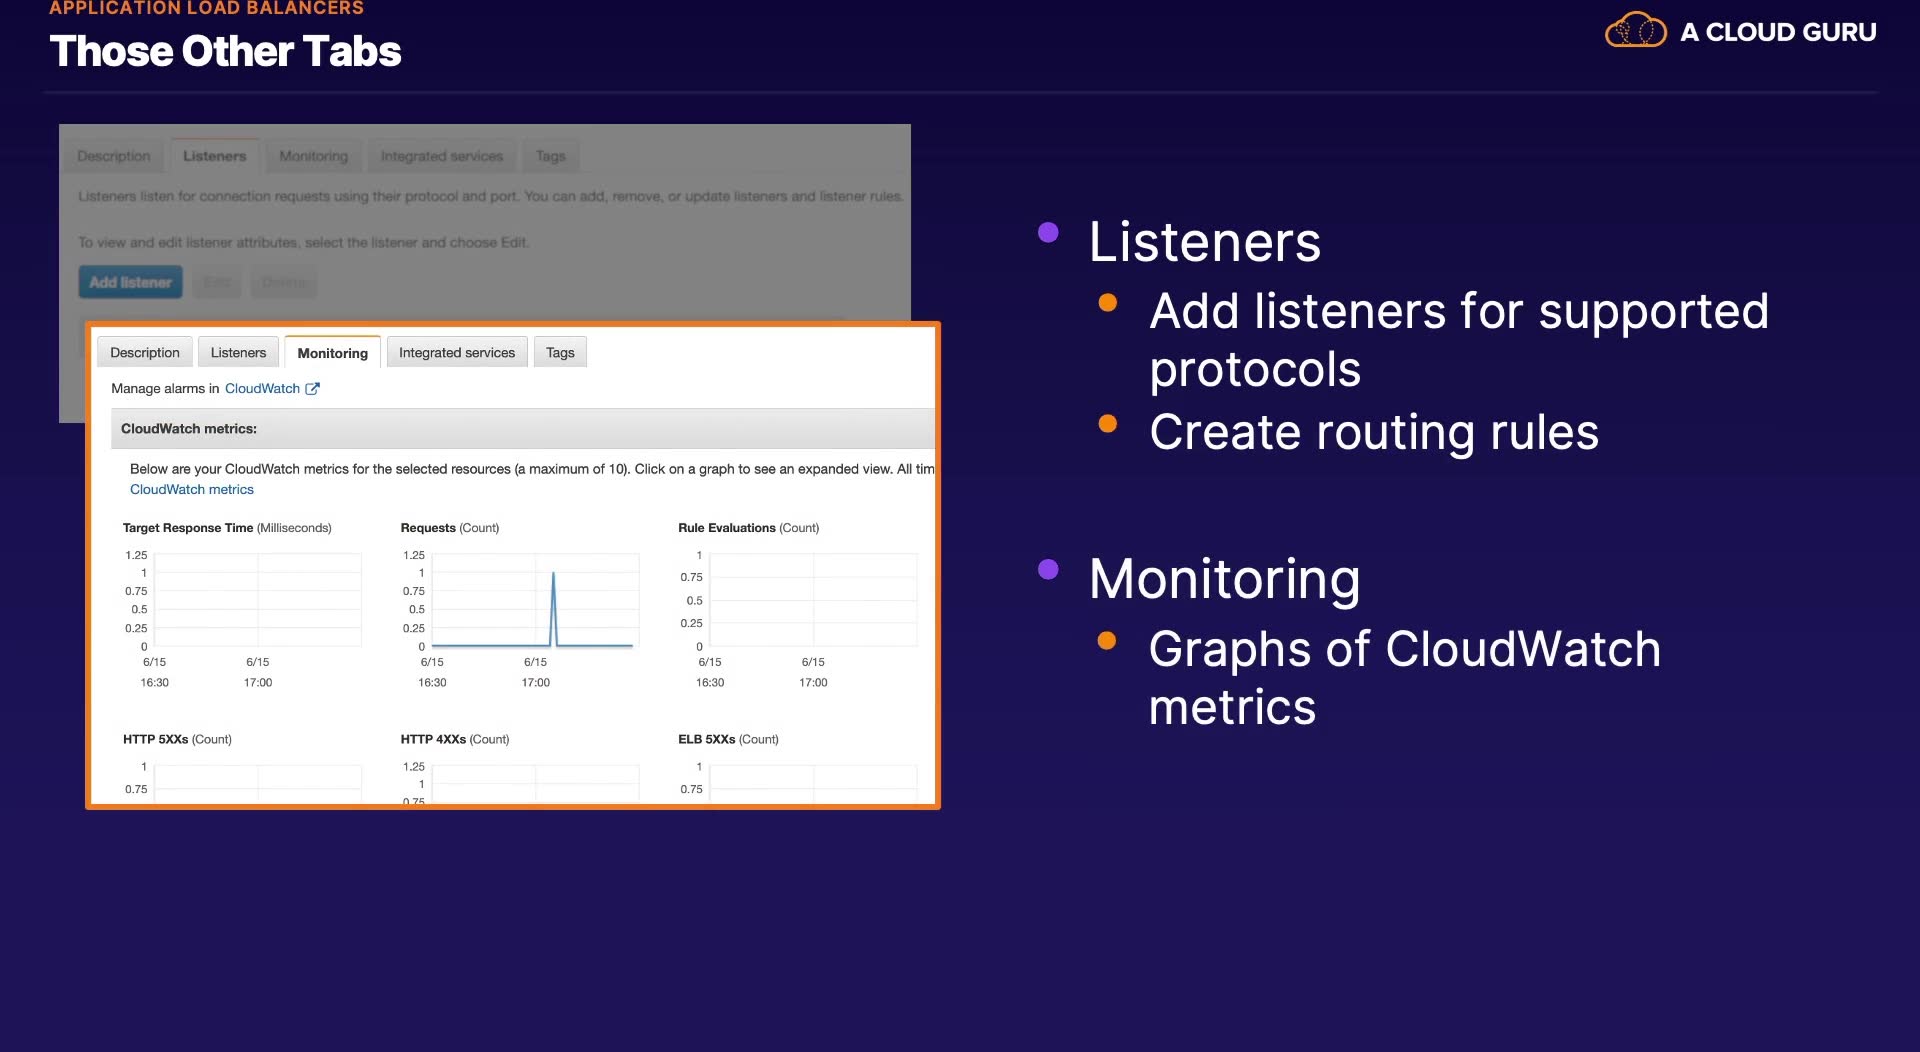Click the 'Target Response Time (Milliseconds)' graph title
This screenshot has height=1052, width=1920.
pos(227,528)
